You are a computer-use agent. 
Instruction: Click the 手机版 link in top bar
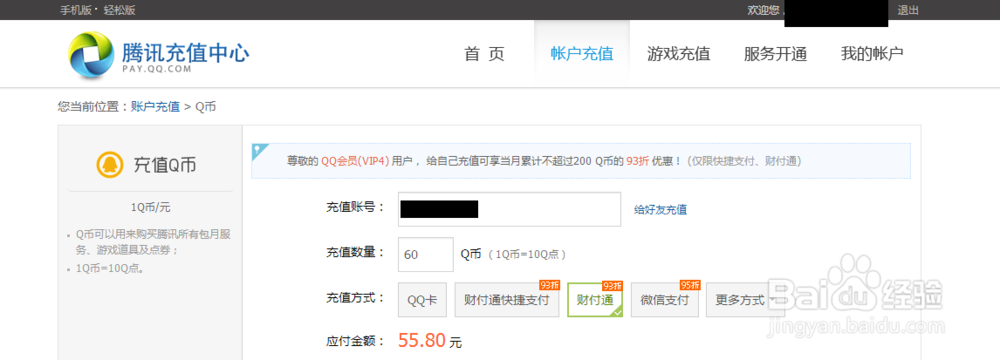point(75,10)
